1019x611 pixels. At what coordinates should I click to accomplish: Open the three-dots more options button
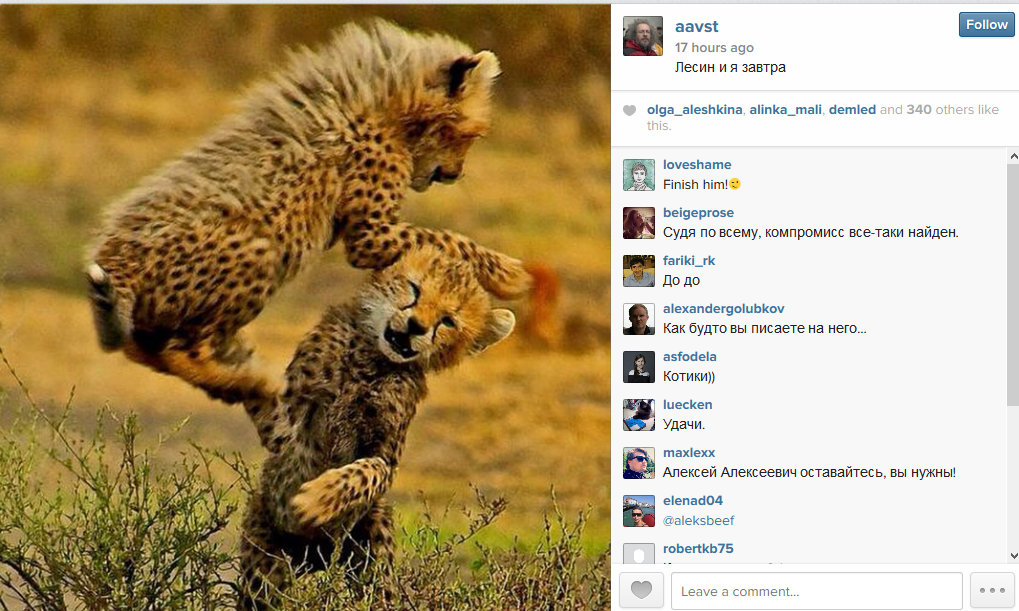992,590
